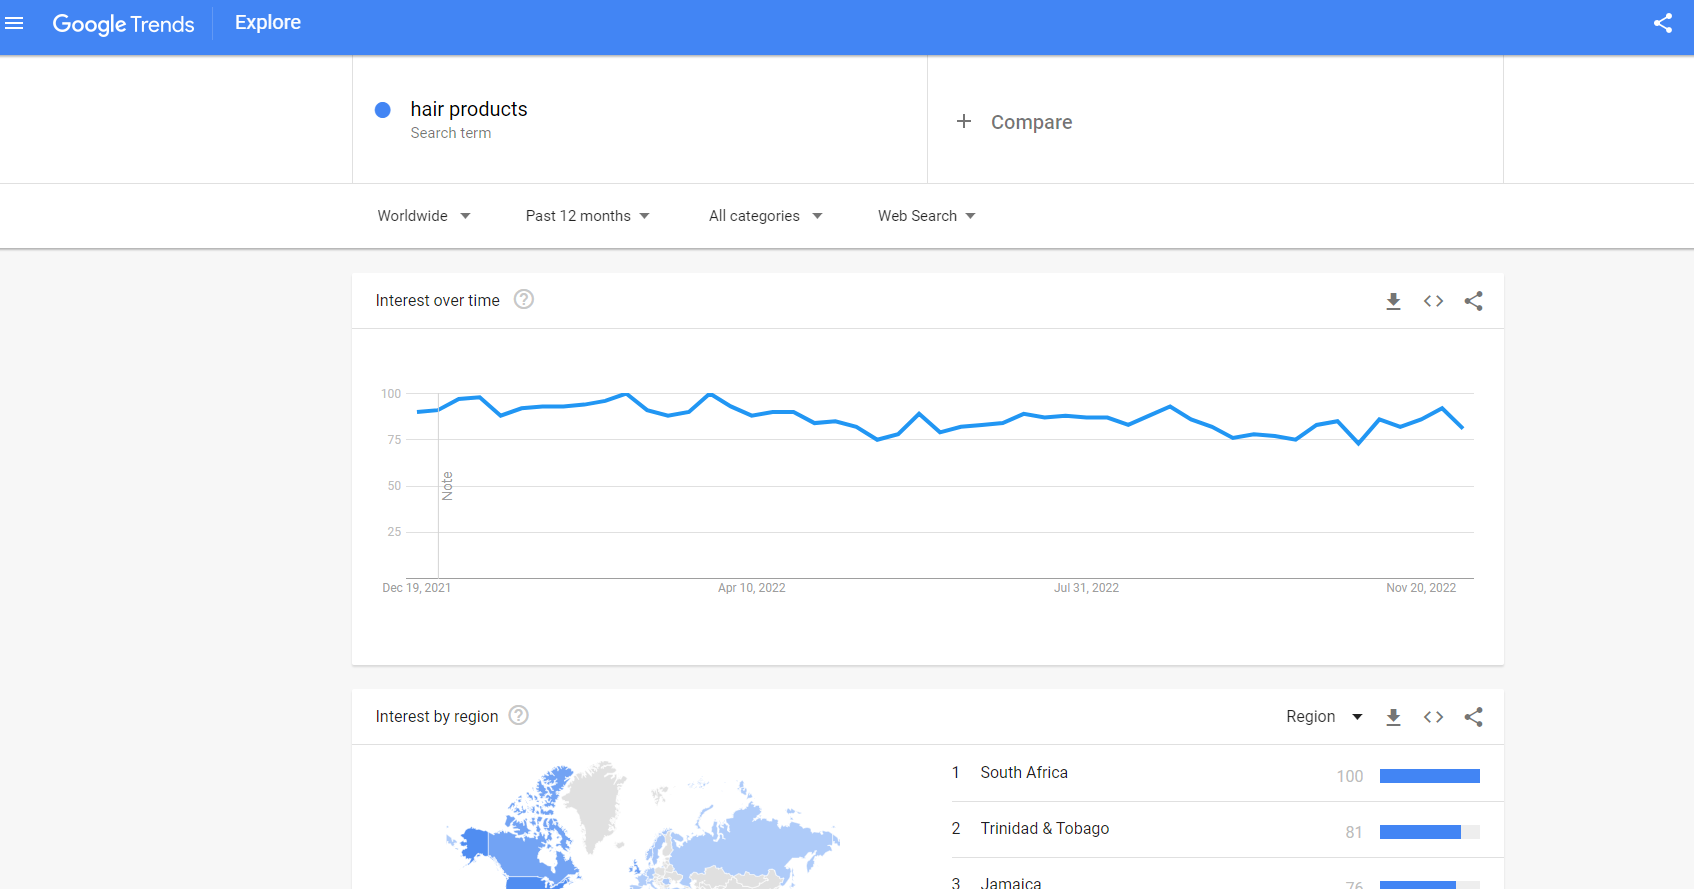The height and width of the screenshot is (889, 1694).
Task: Edit the hair products search term
Action: (x=469, y=110)
